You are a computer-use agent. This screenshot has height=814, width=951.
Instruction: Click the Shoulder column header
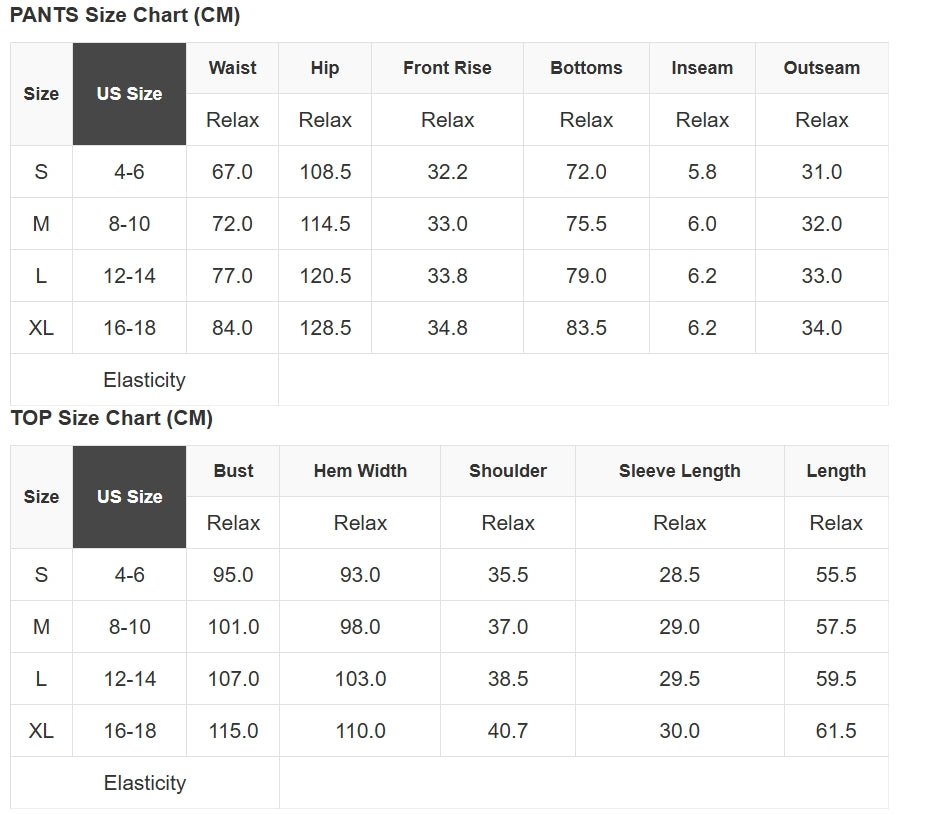[508, 471]
